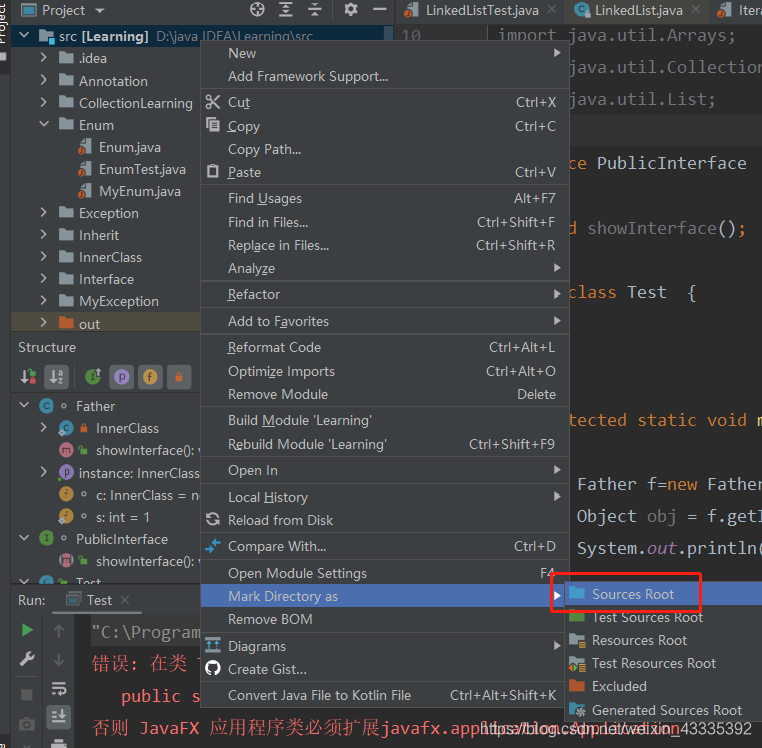Close the LinkedListTest.java tab

point(552,9)
